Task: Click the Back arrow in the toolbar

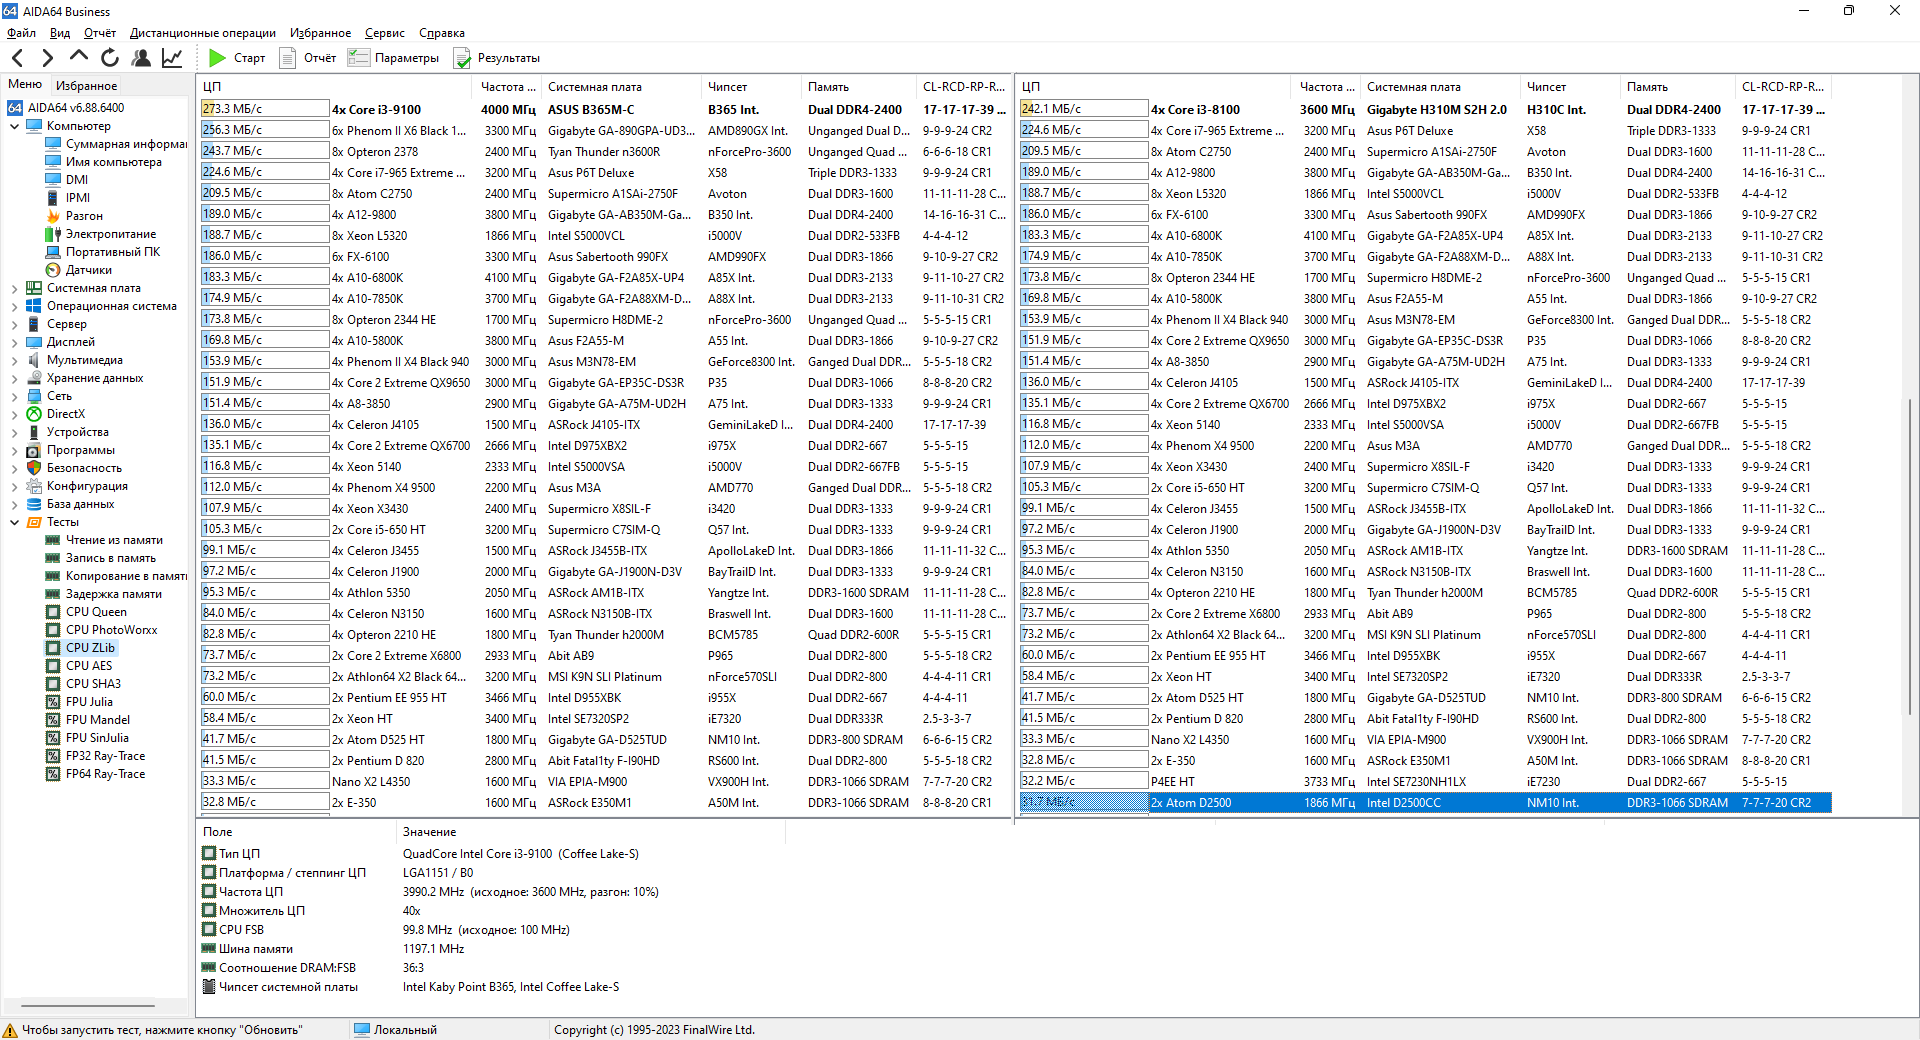Action: point(17,58)
